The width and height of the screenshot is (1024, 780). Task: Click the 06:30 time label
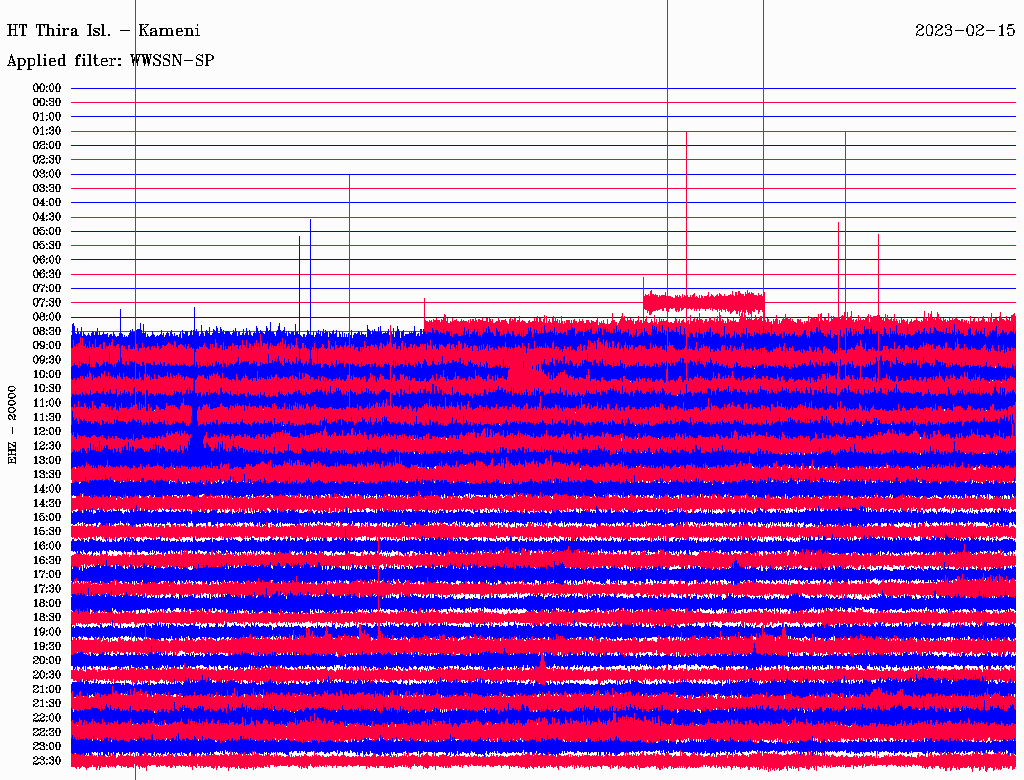click(47, 274)
